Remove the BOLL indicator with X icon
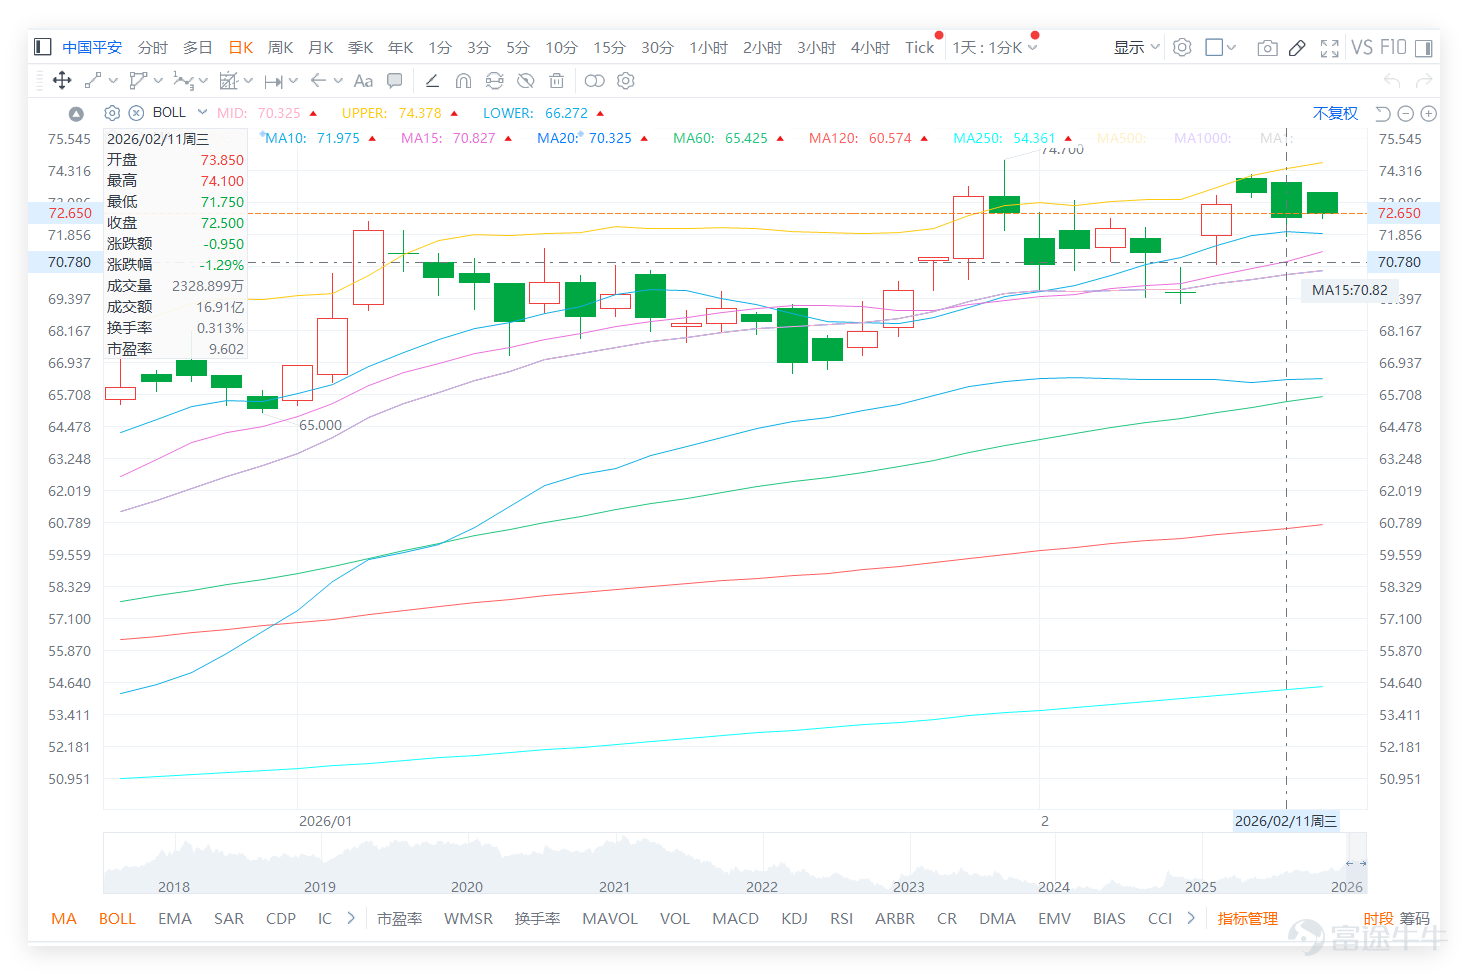Screen dimensions: 1468x974 coord(136,113)
